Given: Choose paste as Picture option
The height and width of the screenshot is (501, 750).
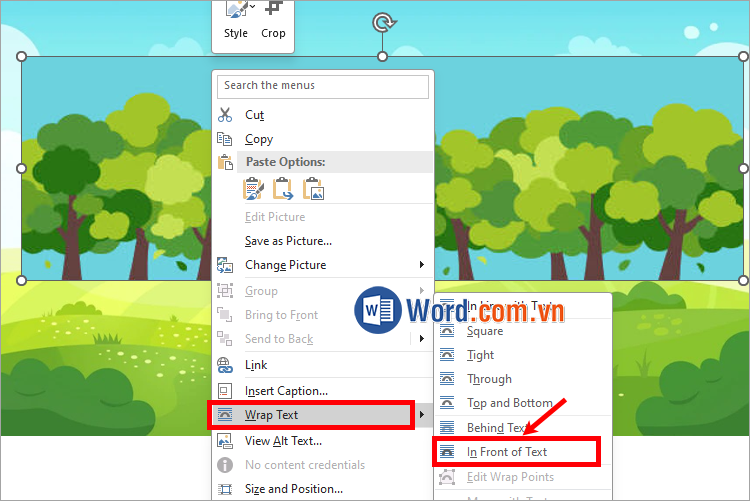Looking at the screenshot, I should [x=313, y=189].
